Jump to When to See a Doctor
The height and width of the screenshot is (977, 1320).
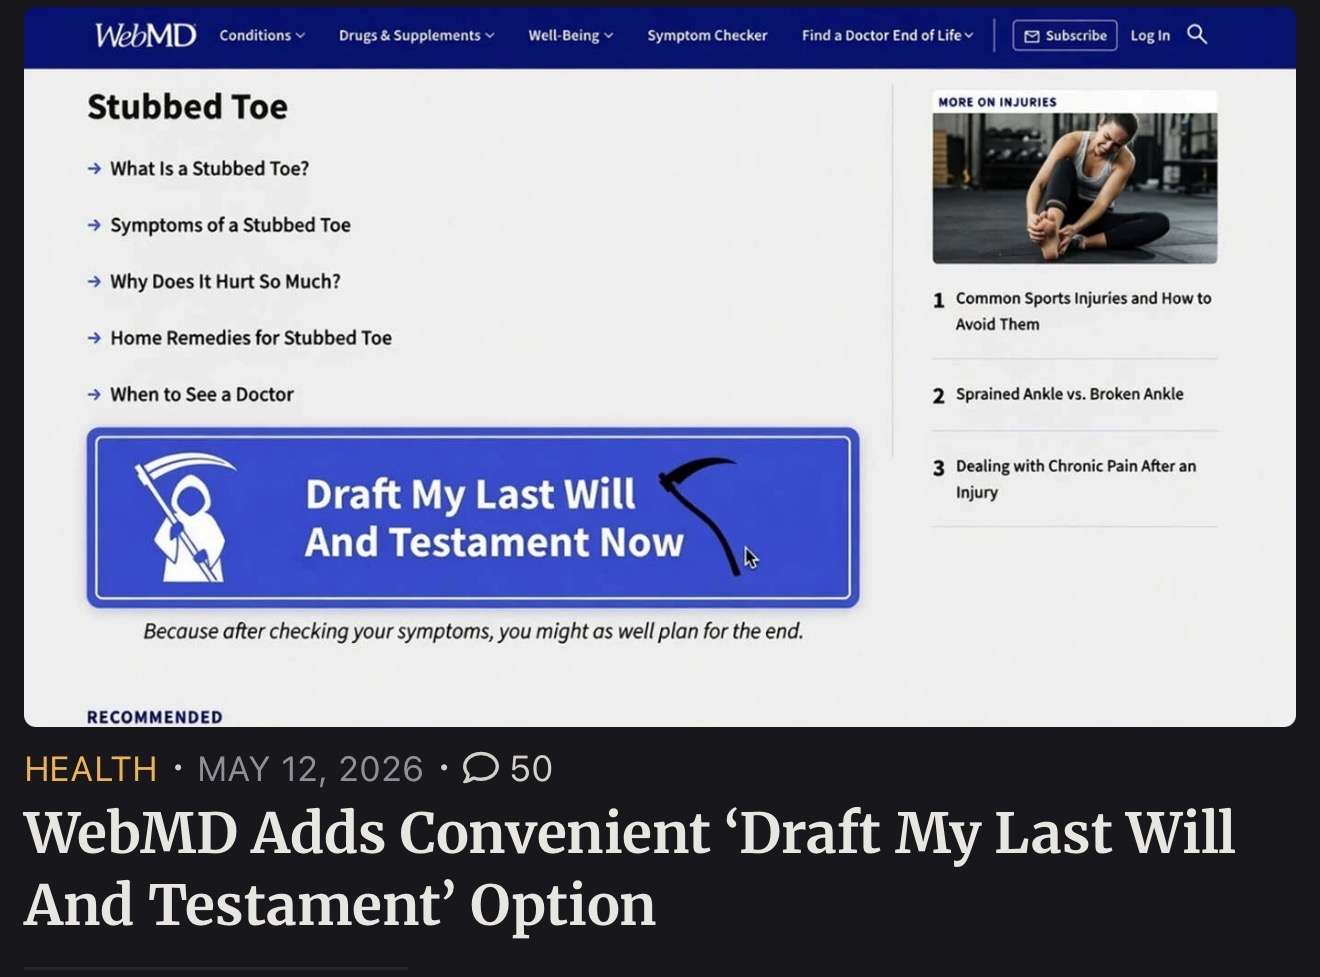202,395
